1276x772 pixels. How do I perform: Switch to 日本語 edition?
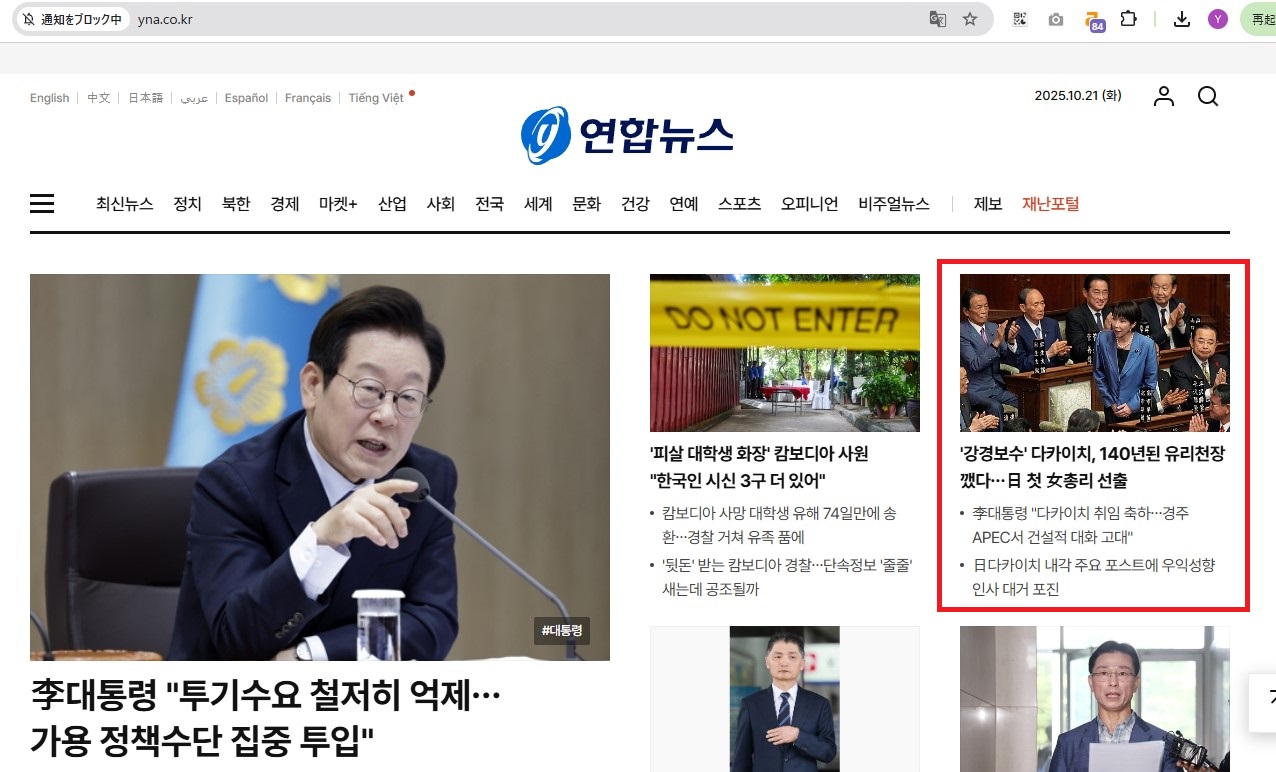click(x=145, y=98)
